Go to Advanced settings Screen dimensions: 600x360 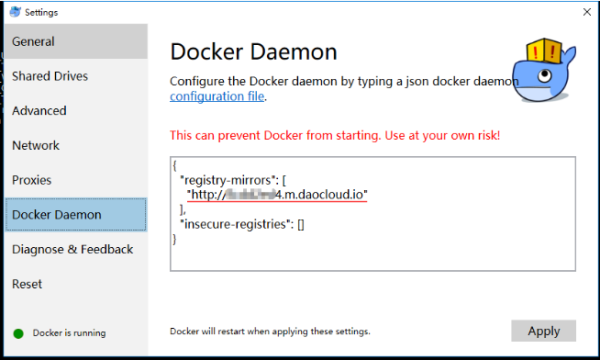(x=76, y=111)
